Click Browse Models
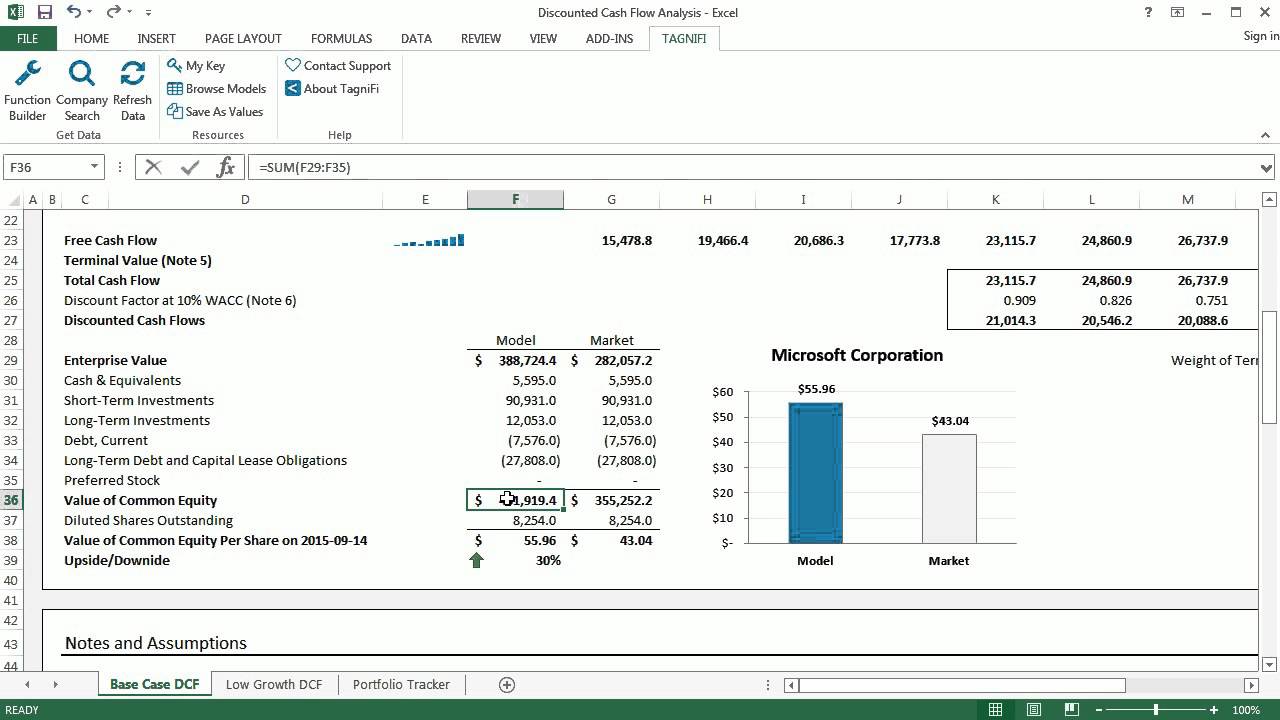The height and width of the screenshot is (720, 1280). click(x=216, y=88)
